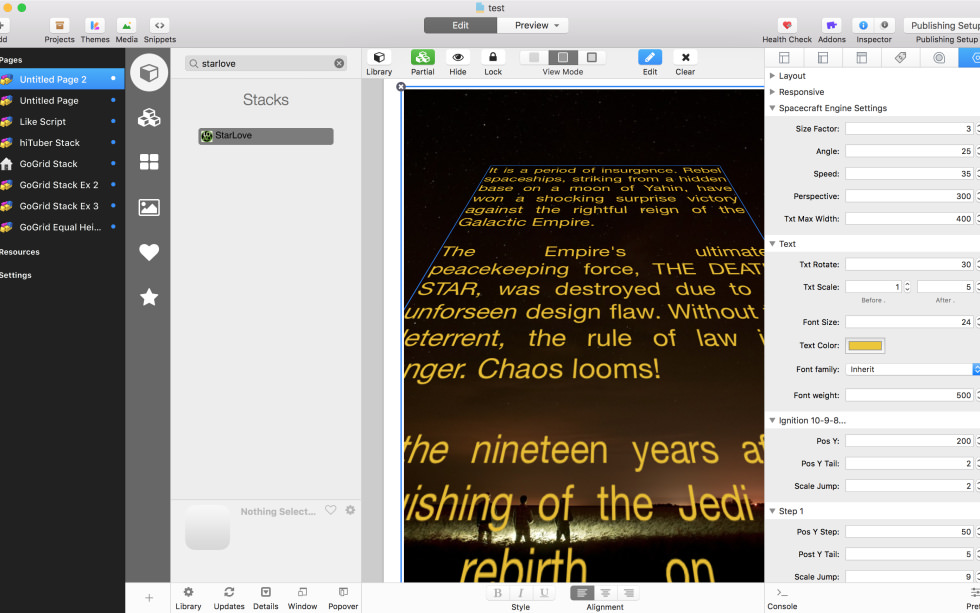Open the Console prompt icon
Screen dimensions: 980x613
coord(782,592)
